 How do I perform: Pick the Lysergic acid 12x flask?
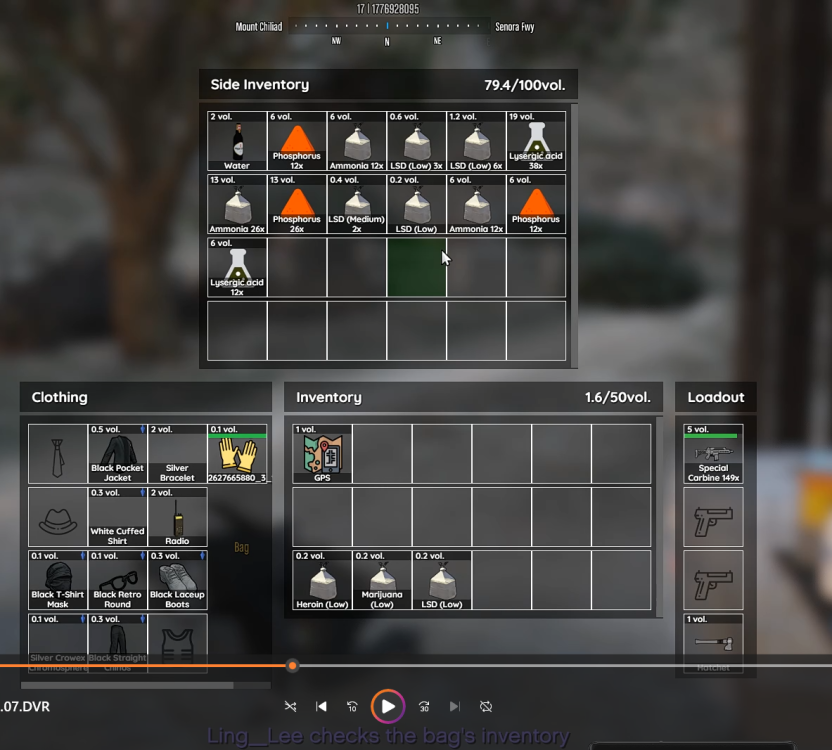[x=237, y=267]
